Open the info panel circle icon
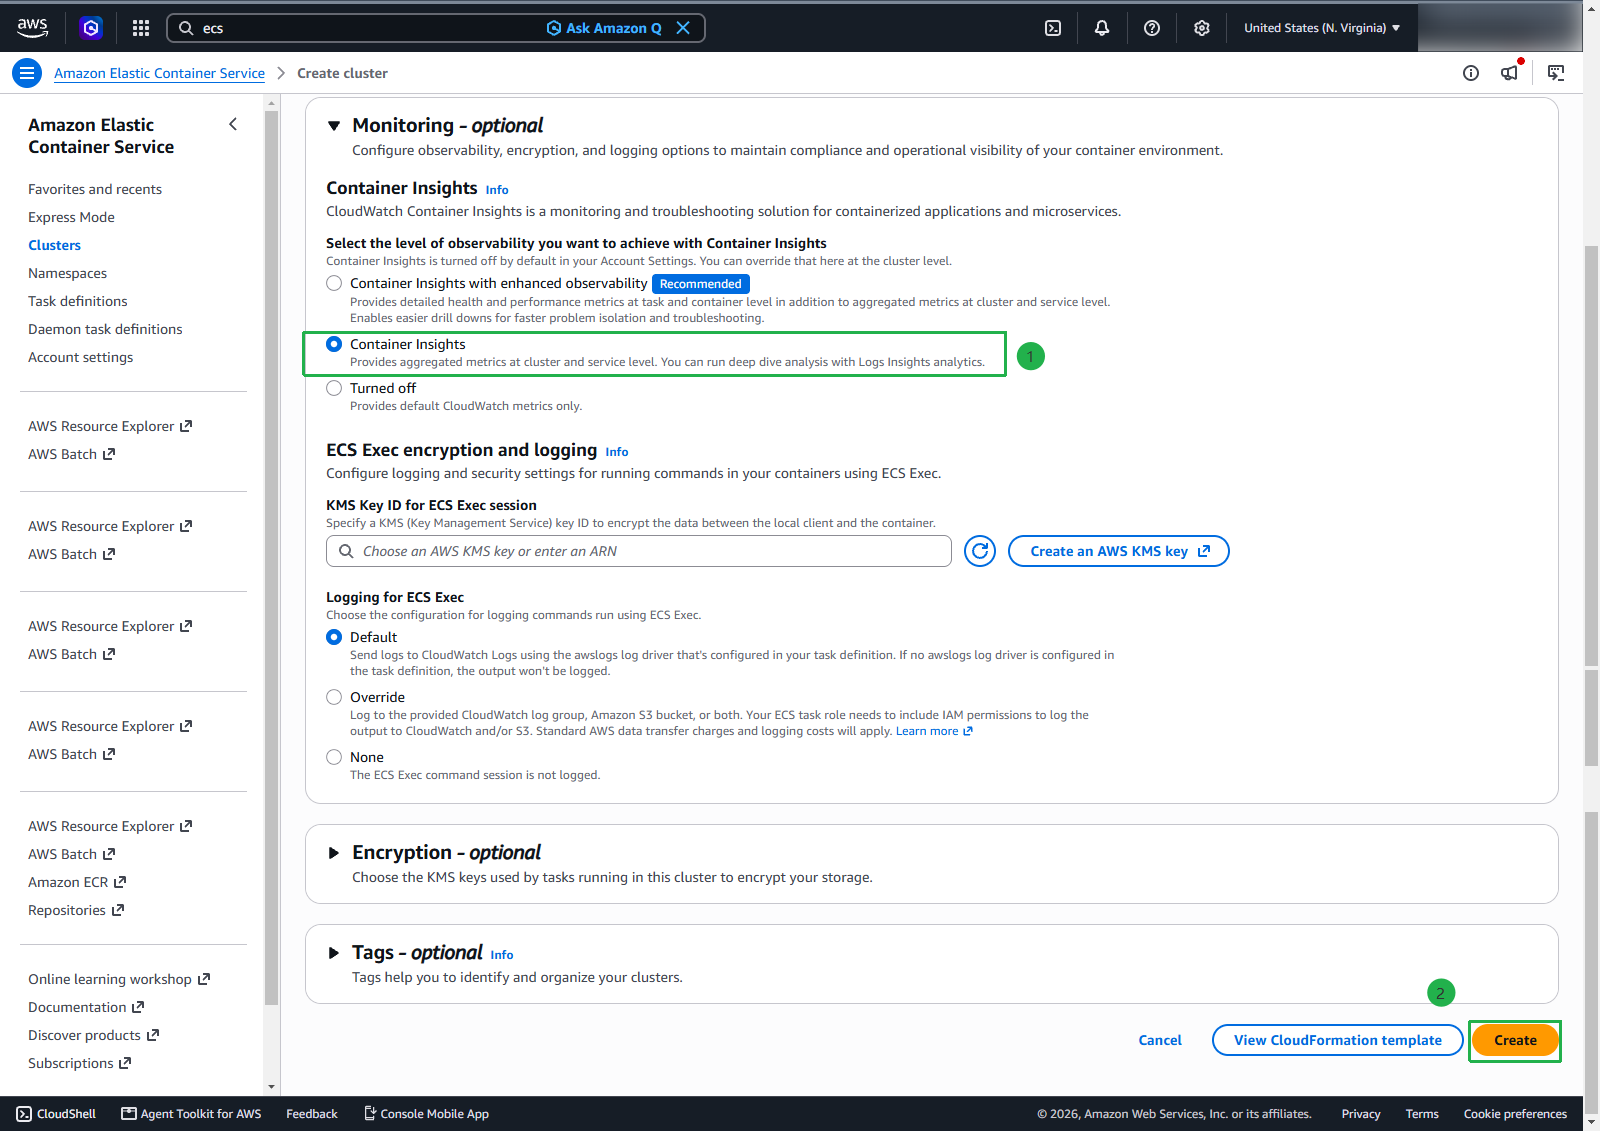The width and height of the screenshot is (1600, 1131). tap(1471, 73)
